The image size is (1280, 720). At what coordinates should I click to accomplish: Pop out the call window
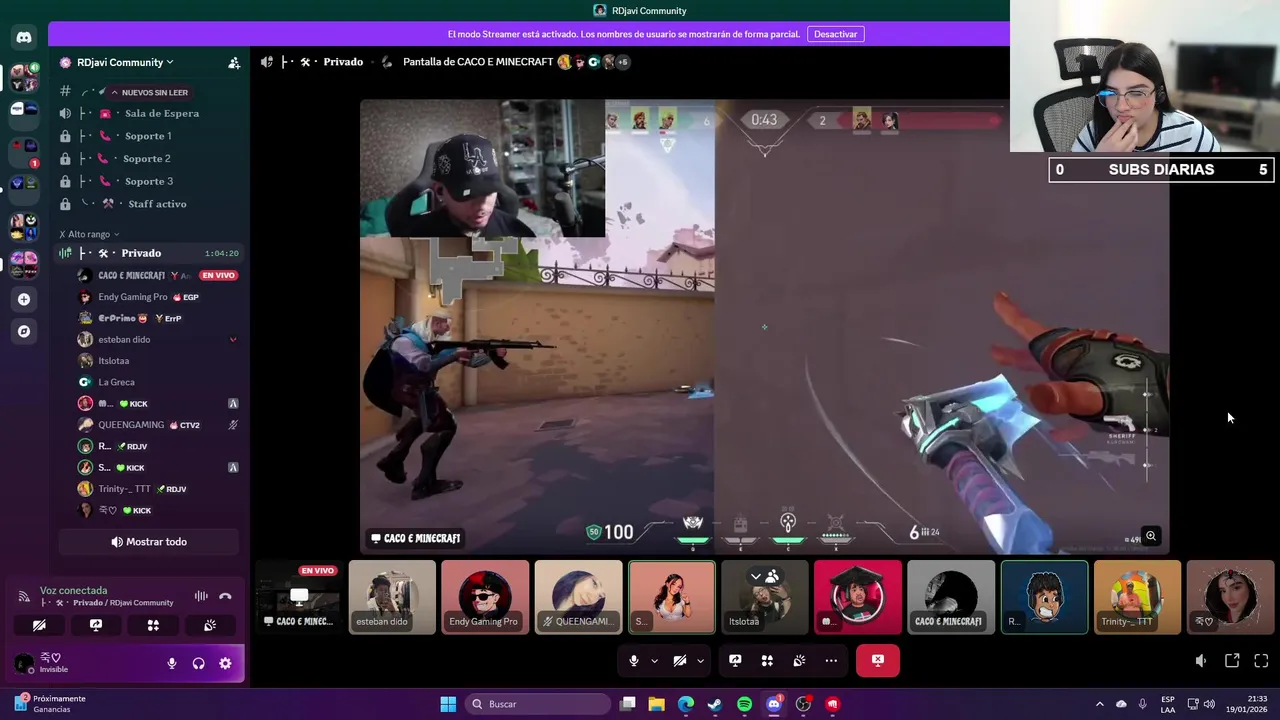(x=1232, y=661)
